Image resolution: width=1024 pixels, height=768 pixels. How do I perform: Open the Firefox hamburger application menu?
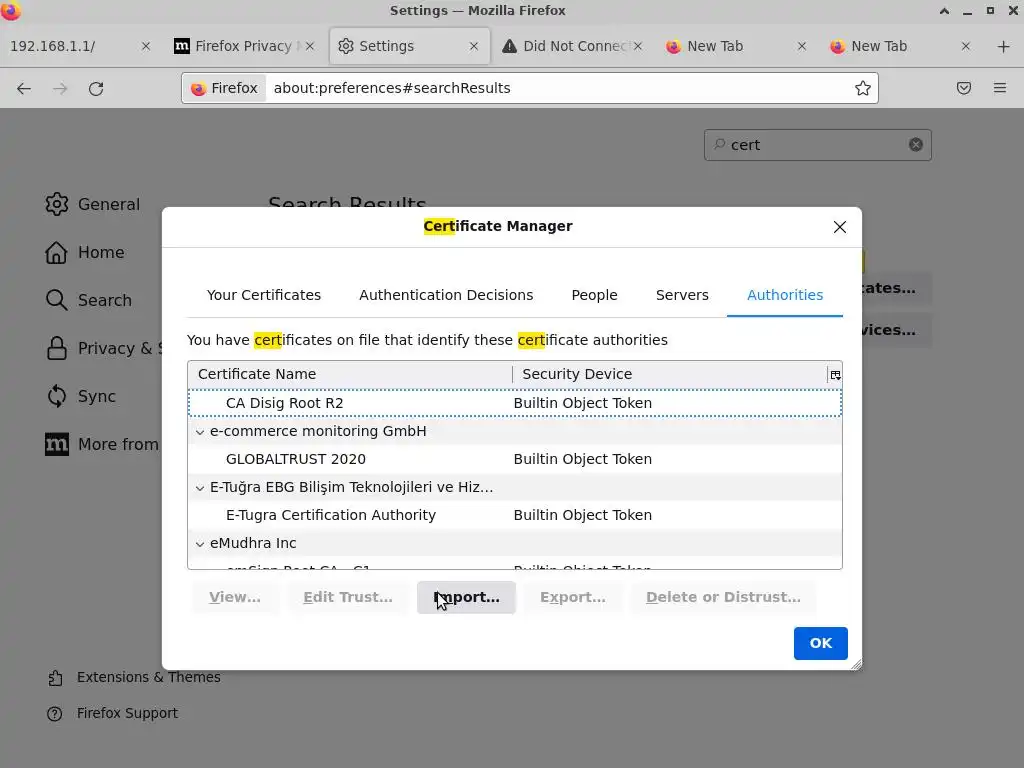click(1000, 88)
